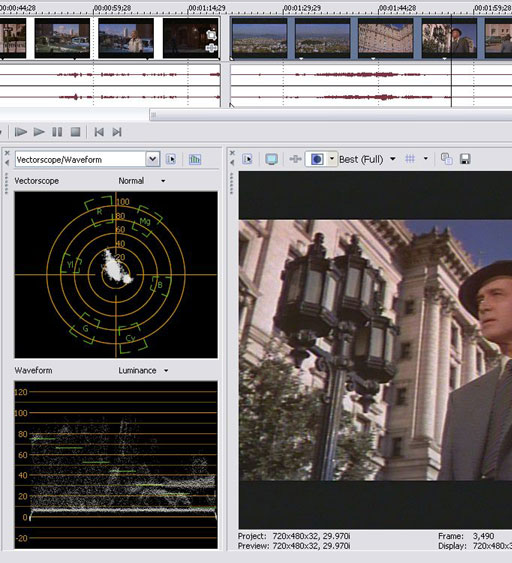Image resolution: width=512 pixels, height=563 pixels.
Task: Go to start of project
Action: coord(99,132)
